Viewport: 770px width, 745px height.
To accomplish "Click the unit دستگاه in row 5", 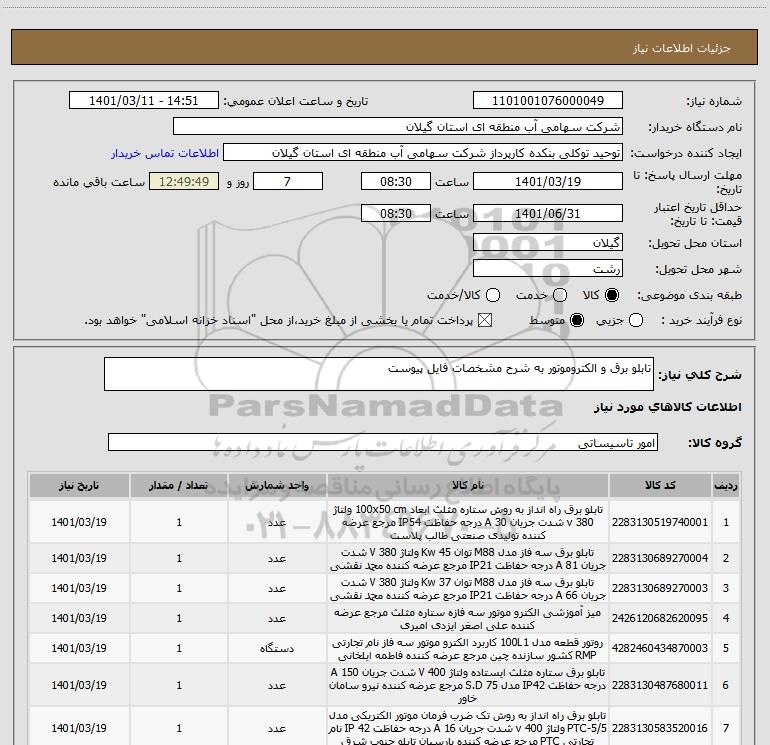I will coord(277,648).
